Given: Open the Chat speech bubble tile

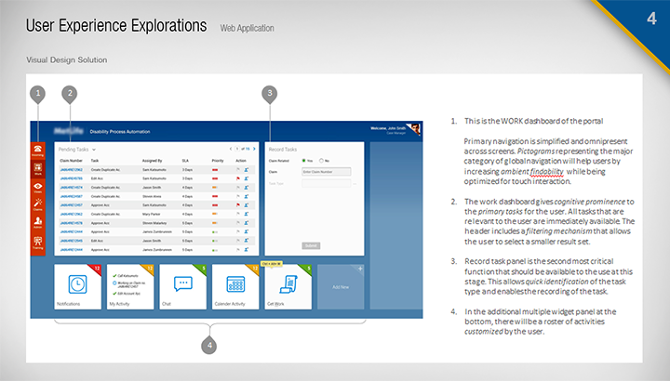Looking at the screenshot, I should pyautogui.click(x=183, y=284).
